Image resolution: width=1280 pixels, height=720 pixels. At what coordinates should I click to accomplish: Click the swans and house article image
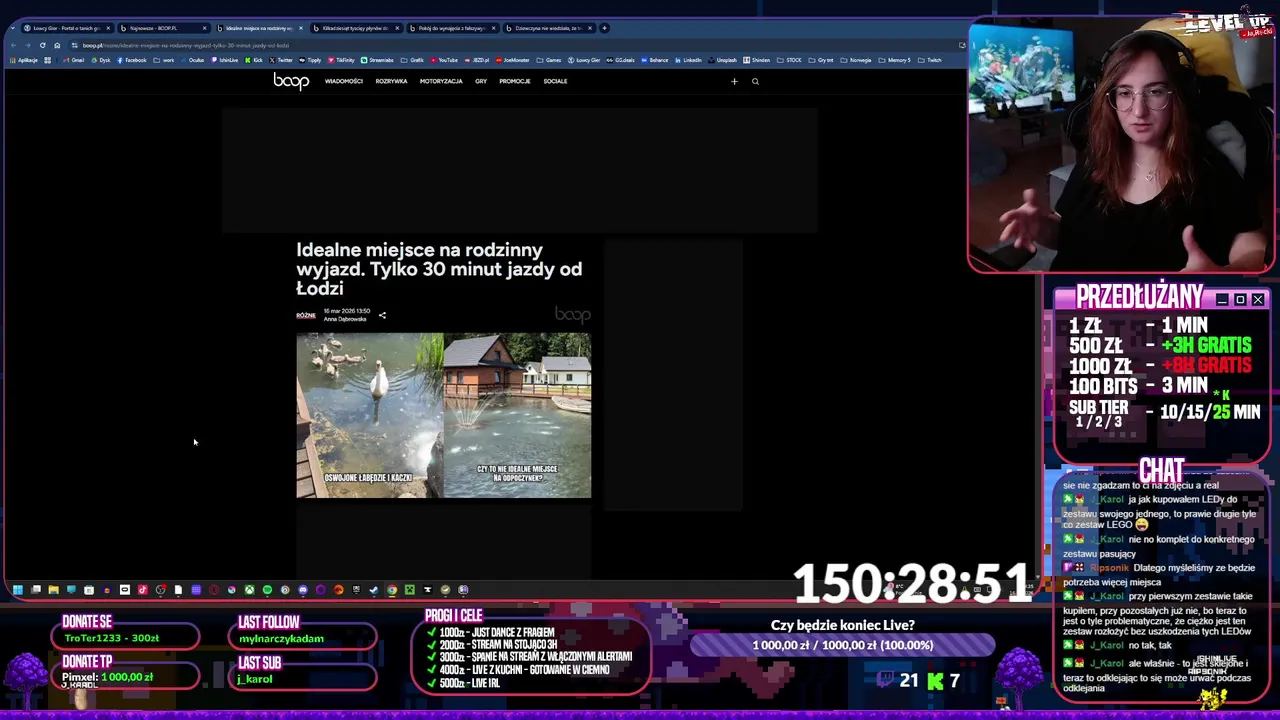click(x=443, y=415)
